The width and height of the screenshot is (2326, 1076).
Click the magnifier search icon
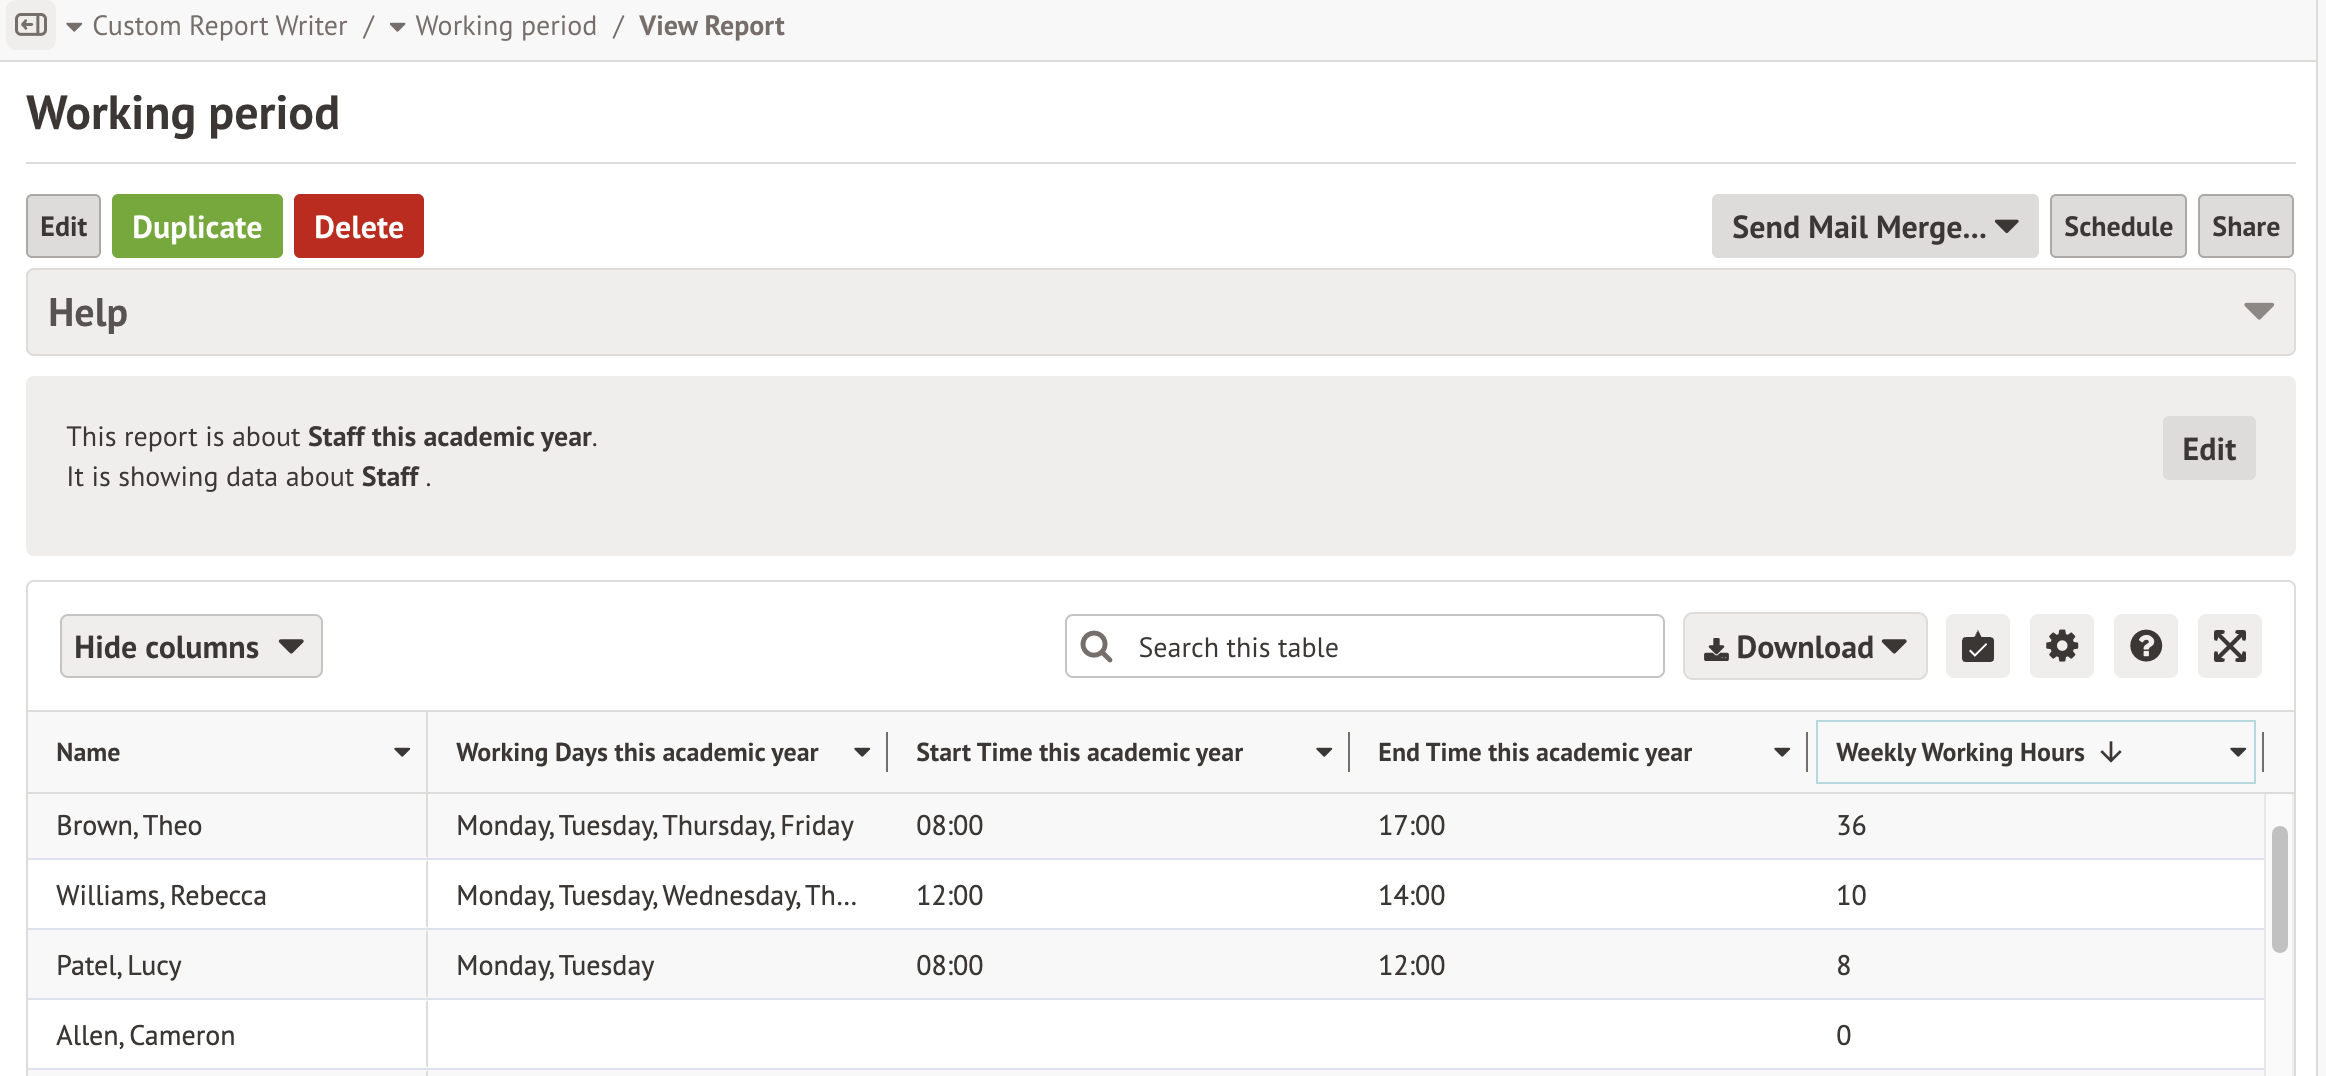point(1097,647)
